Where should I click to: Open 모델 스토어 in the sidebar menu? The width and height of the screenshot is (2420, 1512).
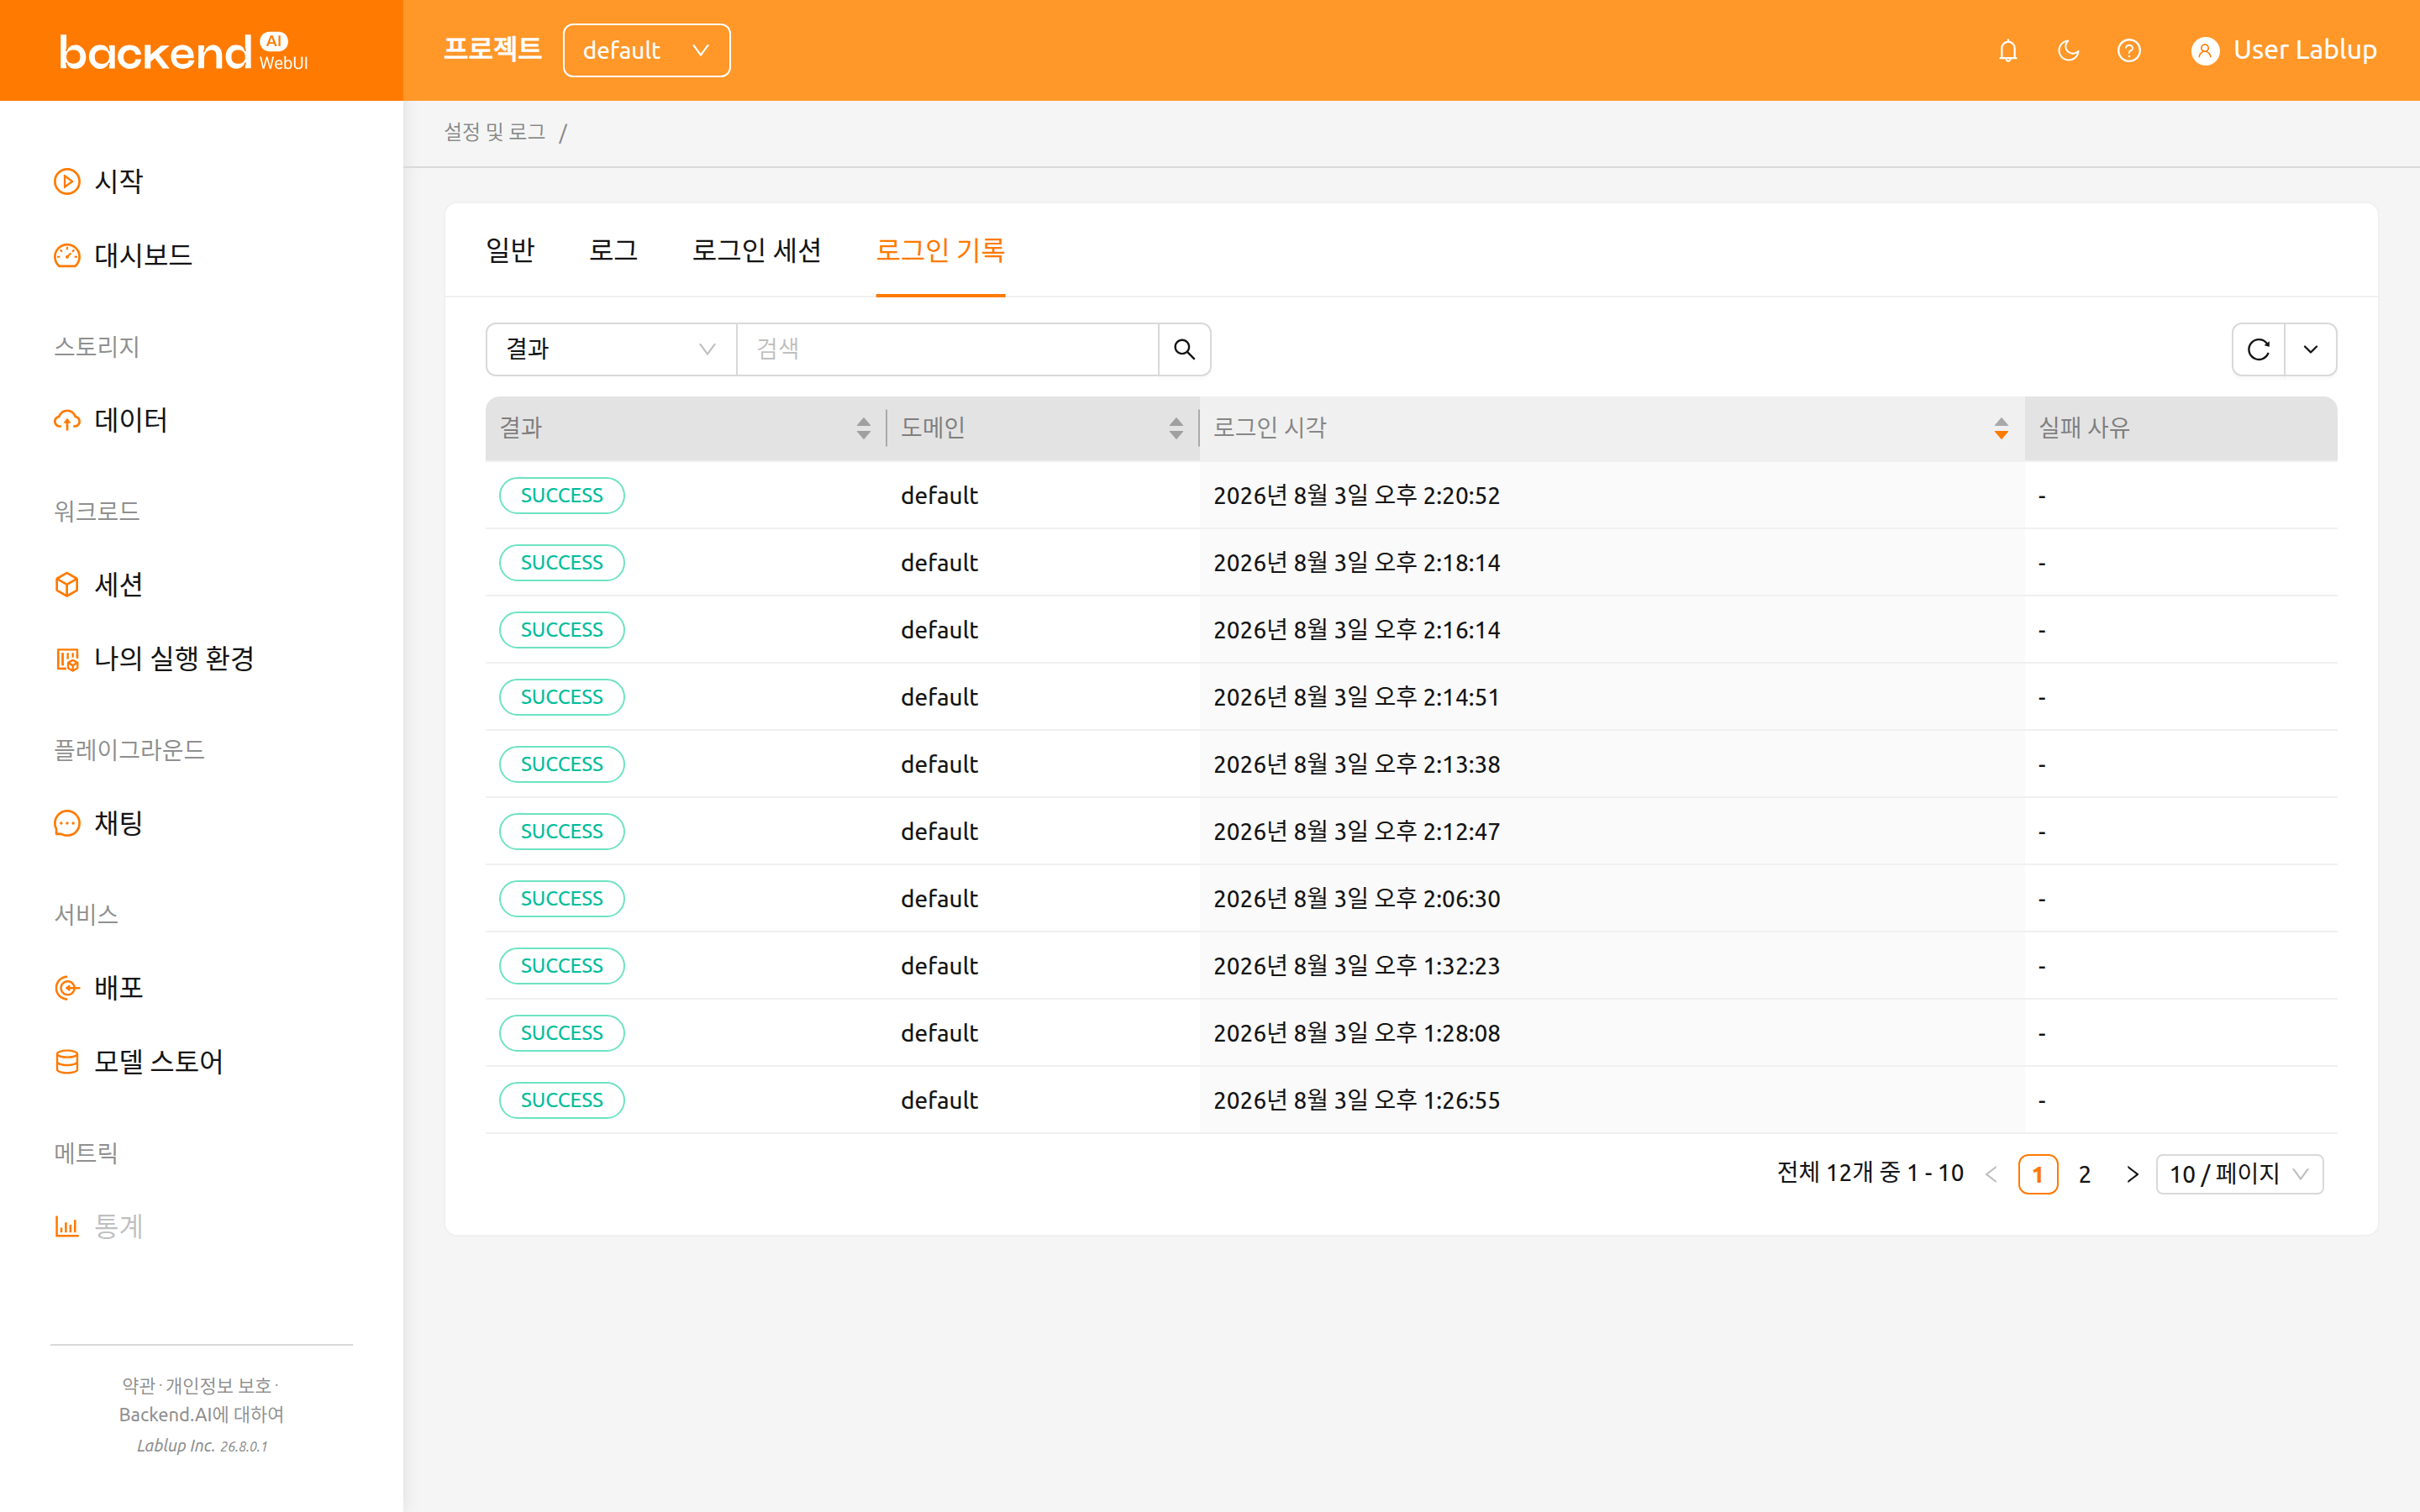coord(158,1062)
